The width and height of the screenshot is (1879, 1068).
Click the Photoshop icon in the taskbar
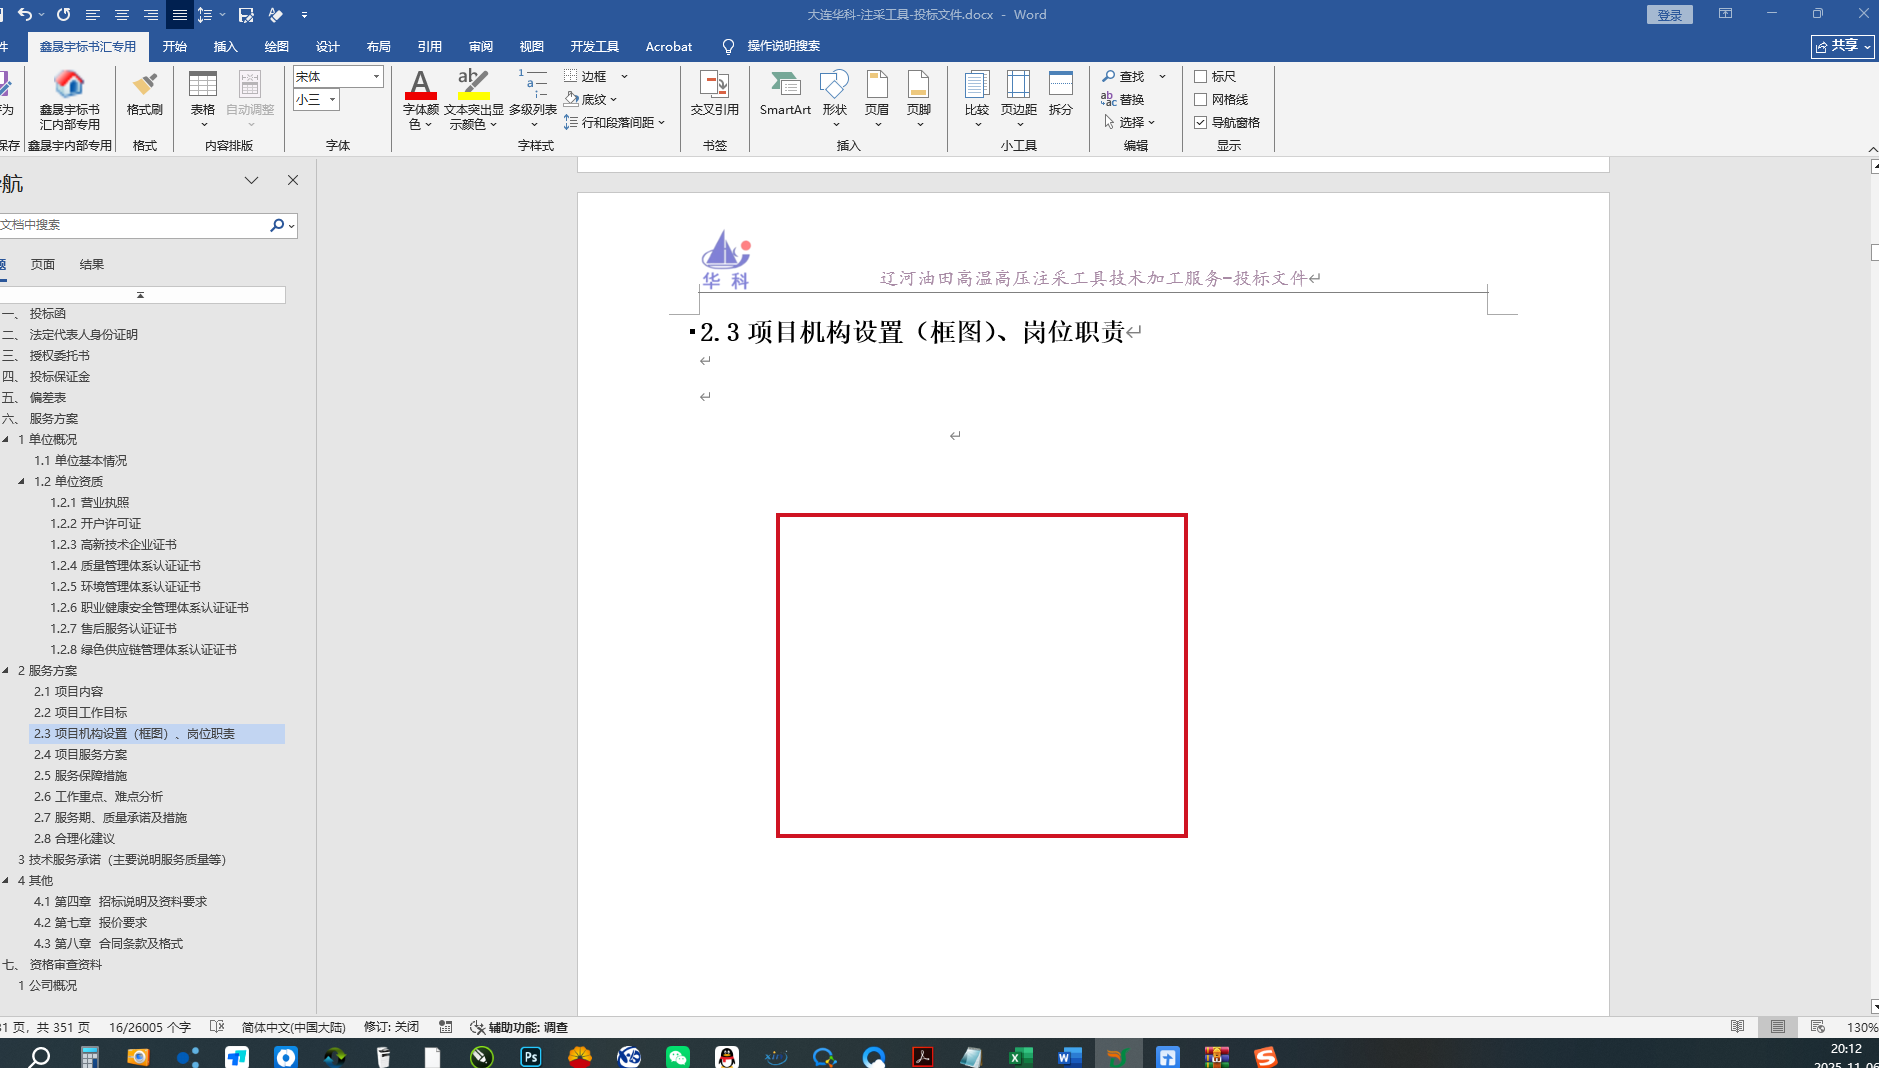pos(531,1057)
